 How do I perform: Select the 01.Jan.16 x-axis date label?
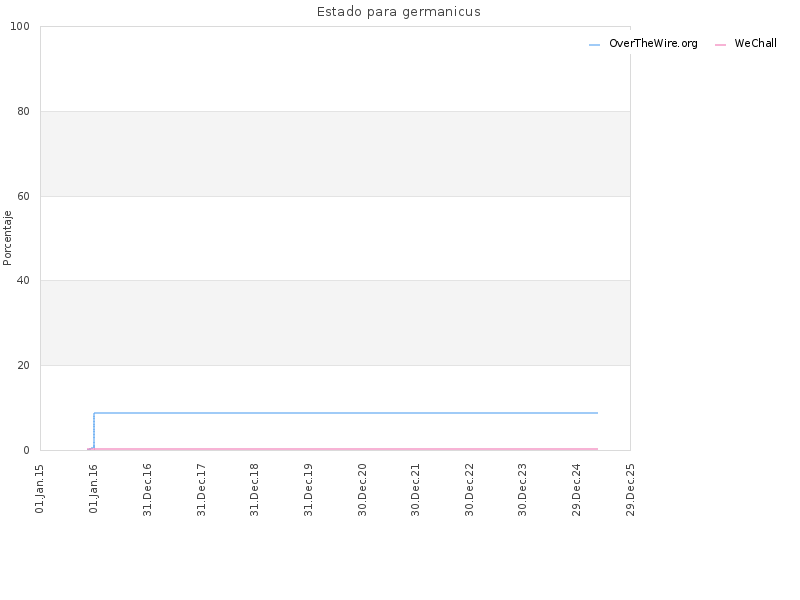pyautogui.click(x=93, y=488)
